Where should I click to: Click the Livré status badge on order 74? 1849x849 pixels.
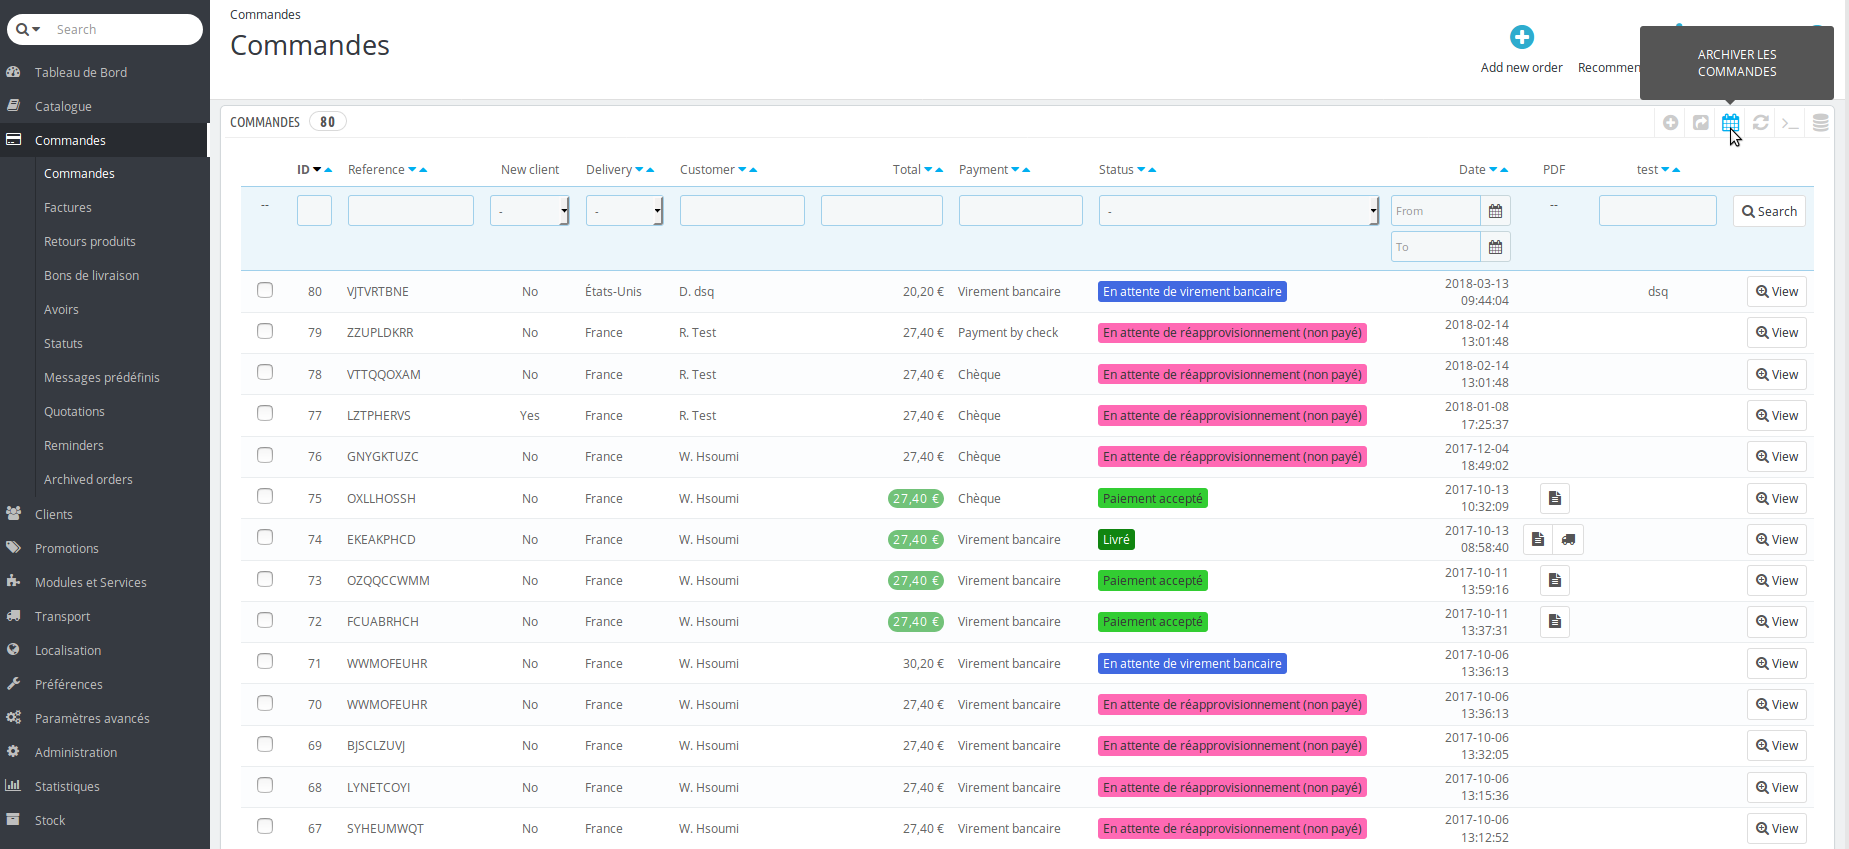click(x=1116, y=539)
